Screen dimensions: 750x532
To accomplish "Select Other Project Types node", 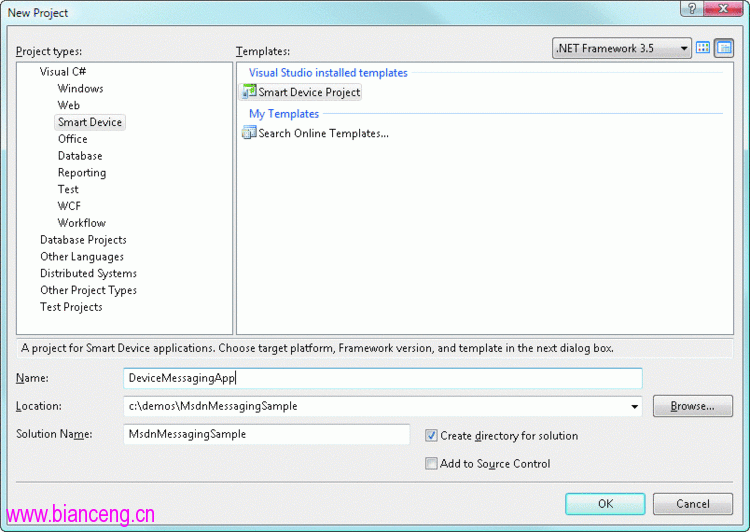I will 88,290.
